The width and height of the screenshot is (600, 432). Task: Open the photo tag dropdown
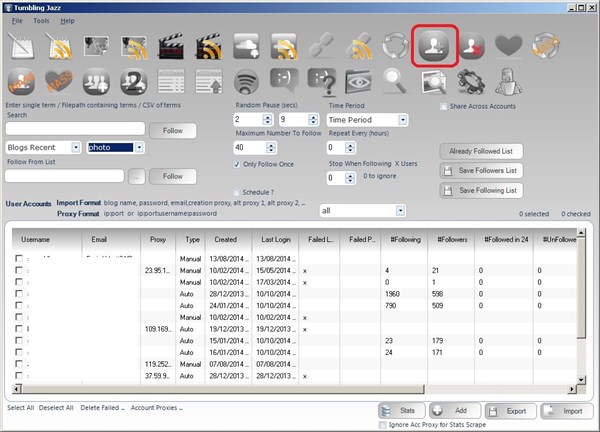pyautogui.click(x=139, y=147)
